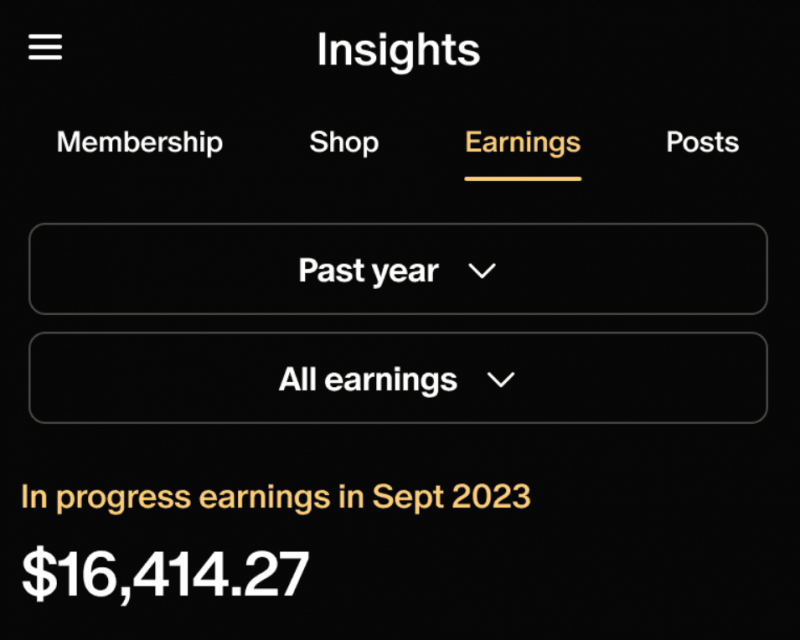The height and width of the screenshot is (640, 800).
Task: Click the "Past year" label text
Action: [368, 271]
